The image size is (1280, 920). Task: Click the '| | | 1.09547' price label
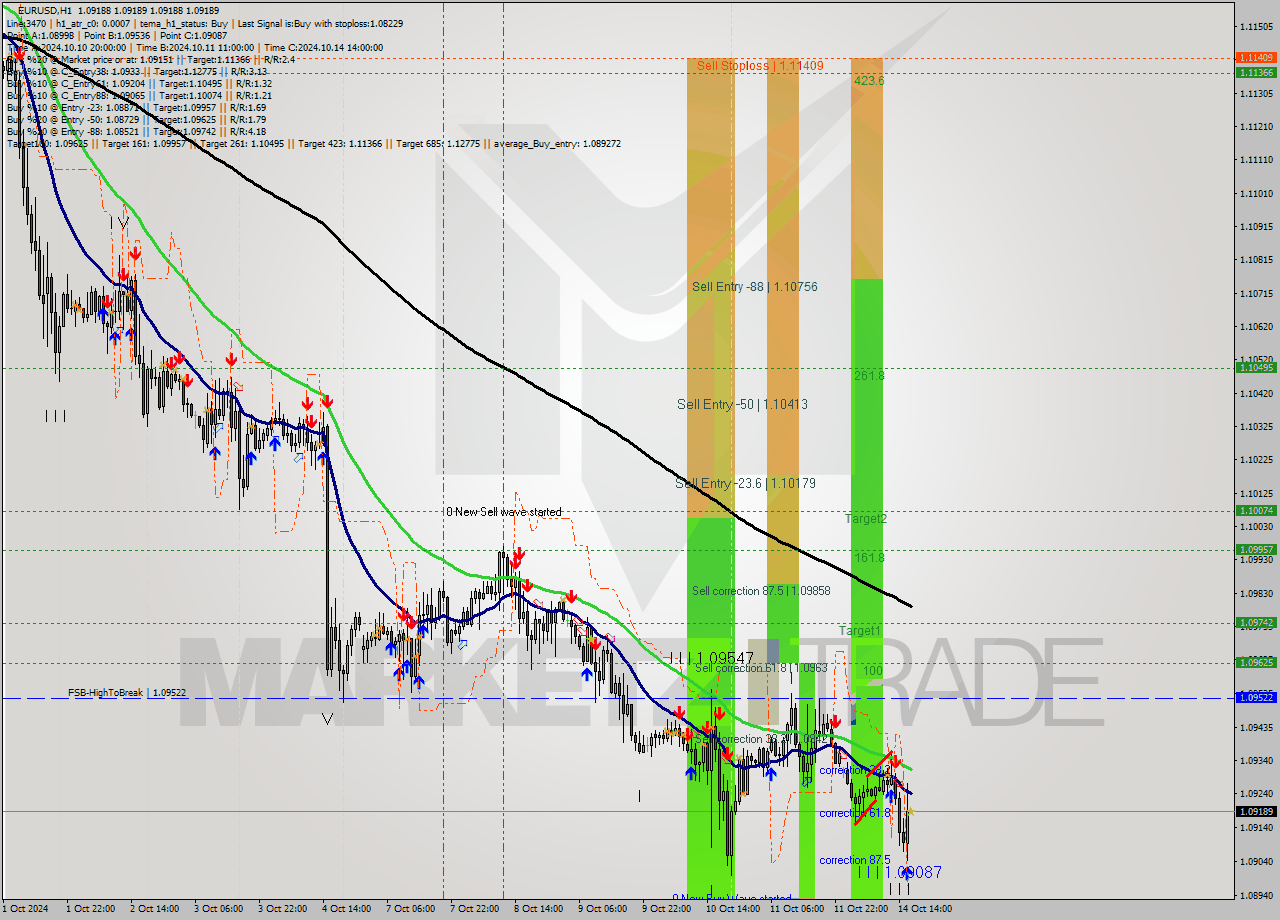click(x=714, y=658)
